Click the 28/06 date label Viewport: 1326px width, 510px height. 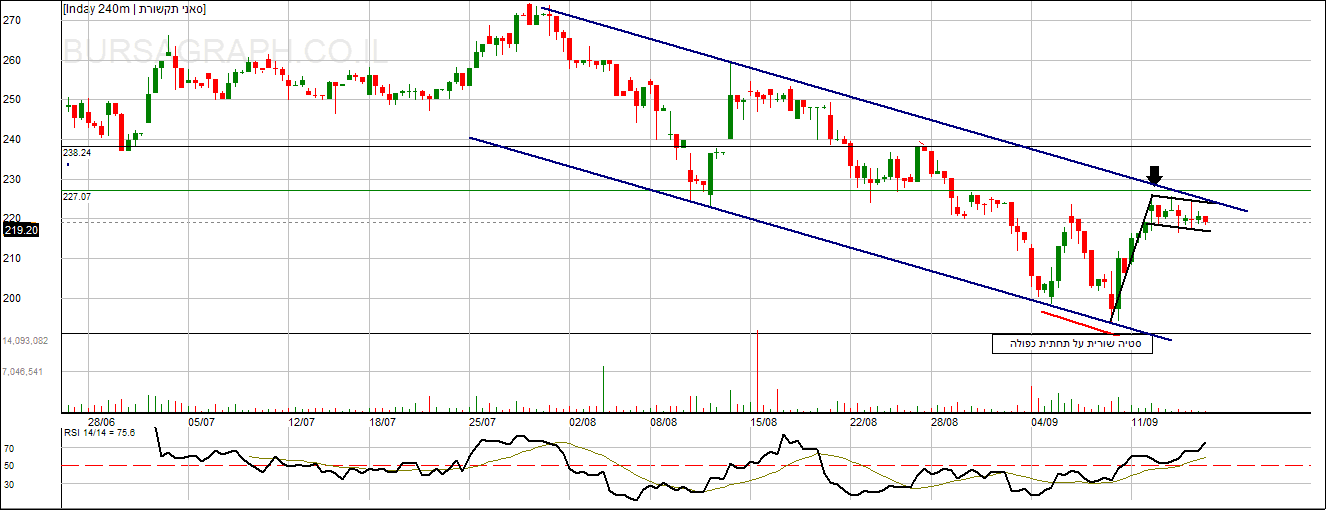pyautogui.click(x=101, y=422)
